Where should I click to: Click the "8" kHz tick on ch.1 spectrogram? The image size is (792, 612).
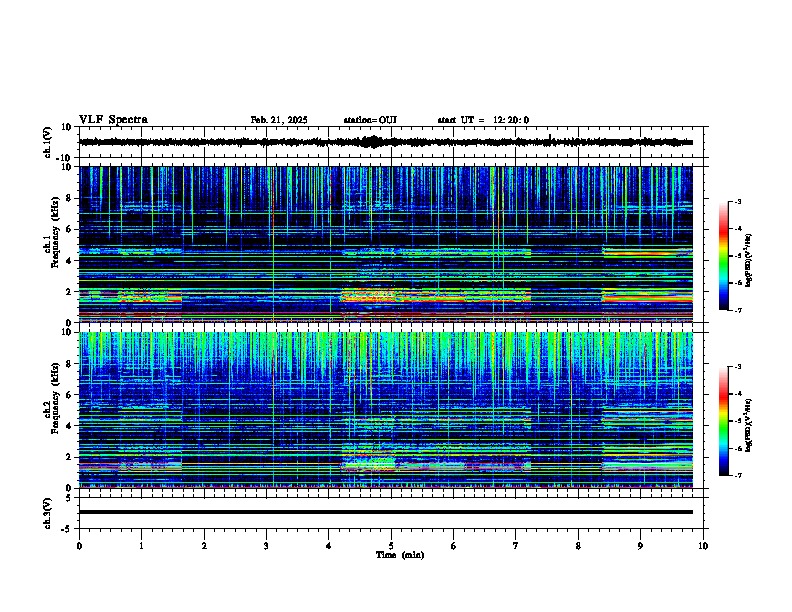(x=69, y=198)
